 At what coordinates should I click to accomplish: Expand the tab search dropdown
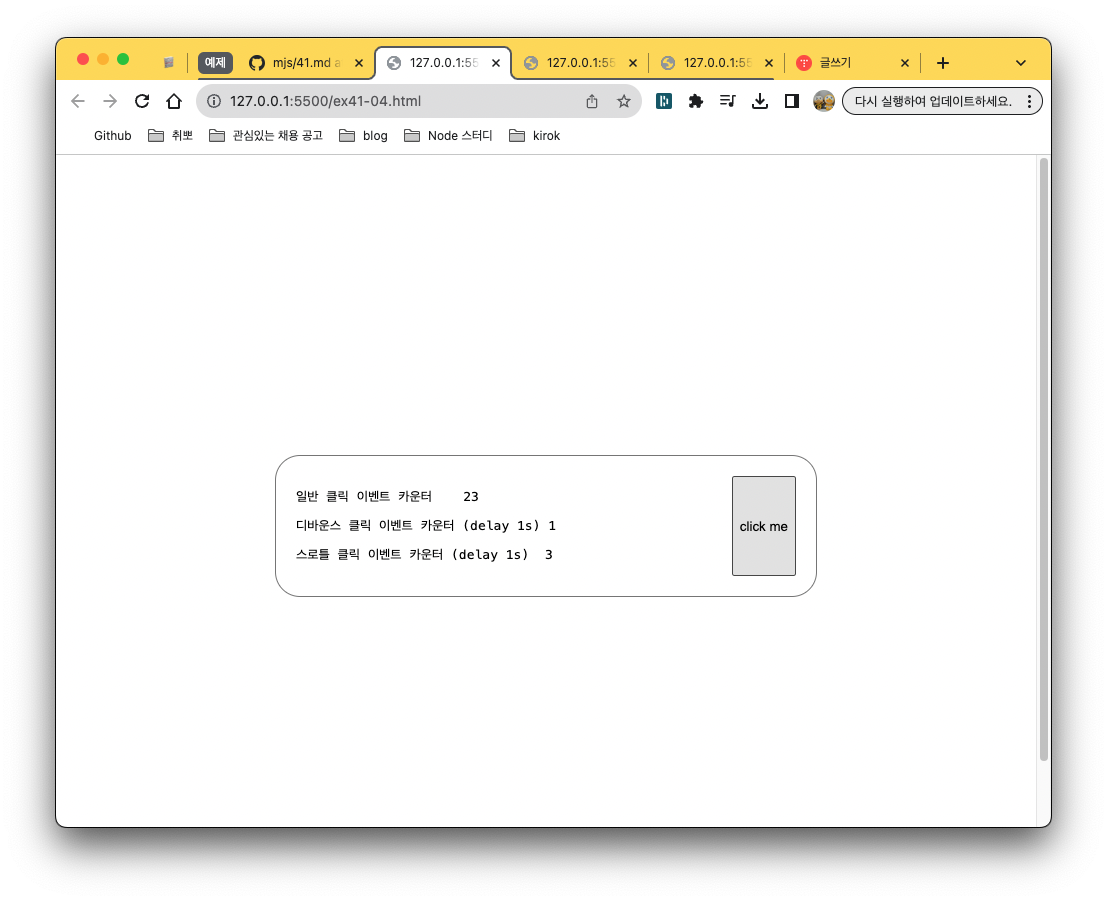(1020, 63)
